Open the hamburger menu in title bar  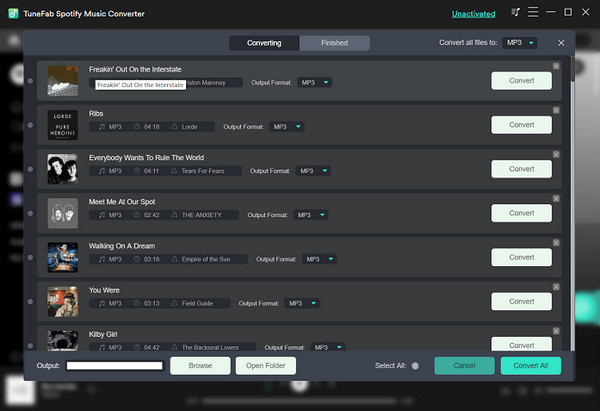tap(533, 12)
